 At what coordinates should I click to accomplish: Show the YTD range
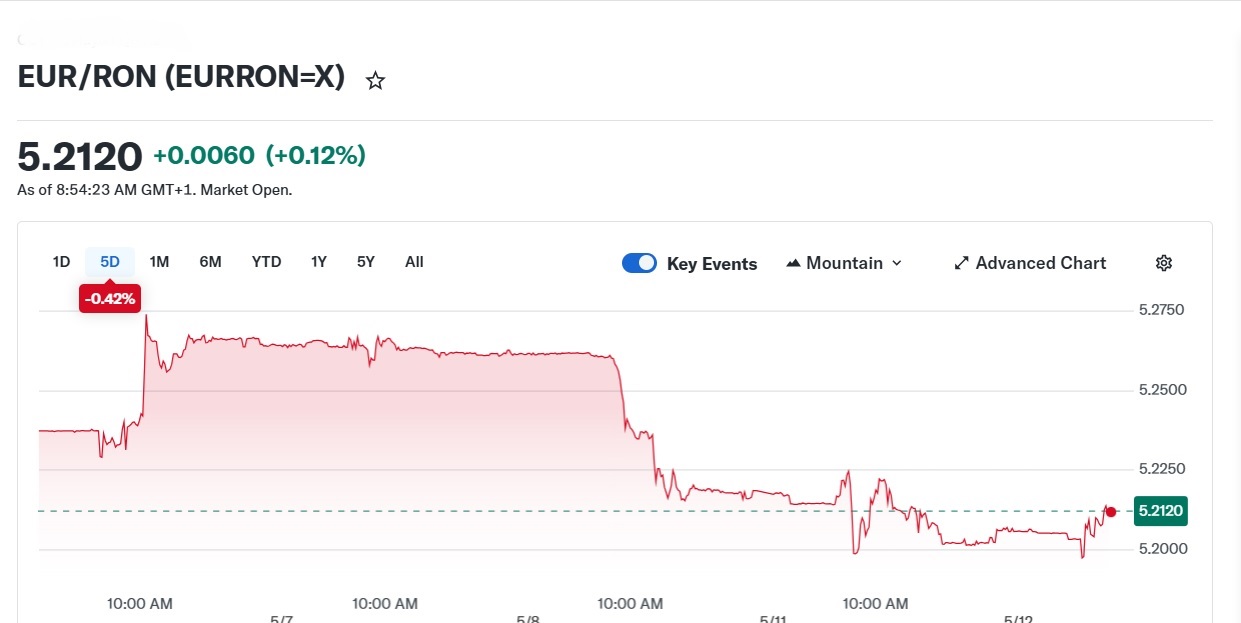[x=266, y=262]
